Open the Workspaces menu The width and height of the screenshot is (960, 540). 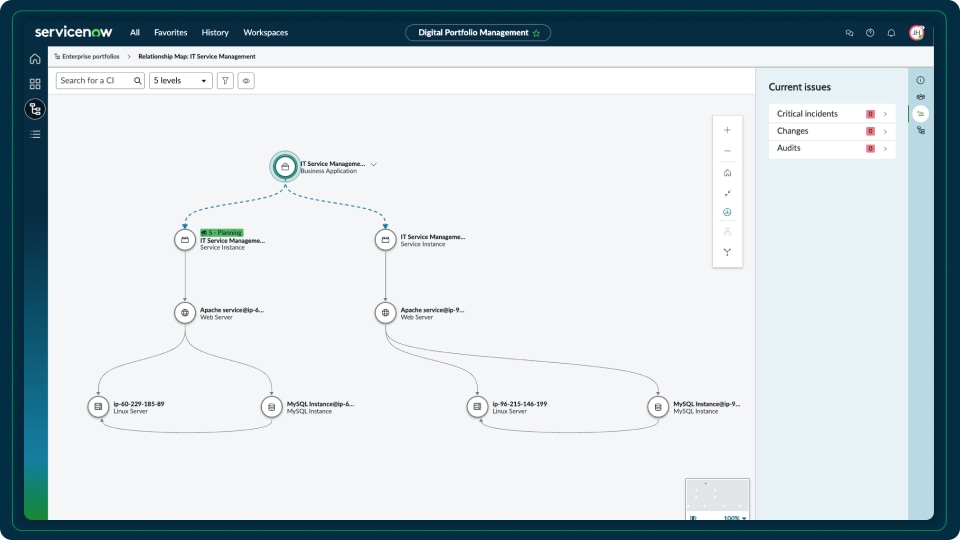tap(266, 33)
